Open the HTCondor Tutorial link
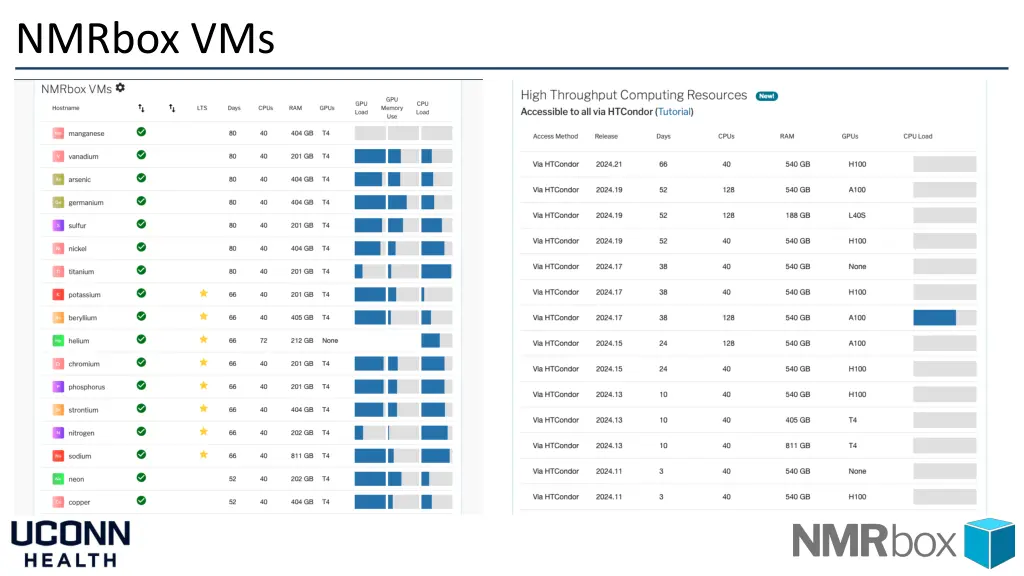The width and height of the screenshot is (1024, 576). pos(674,112)
